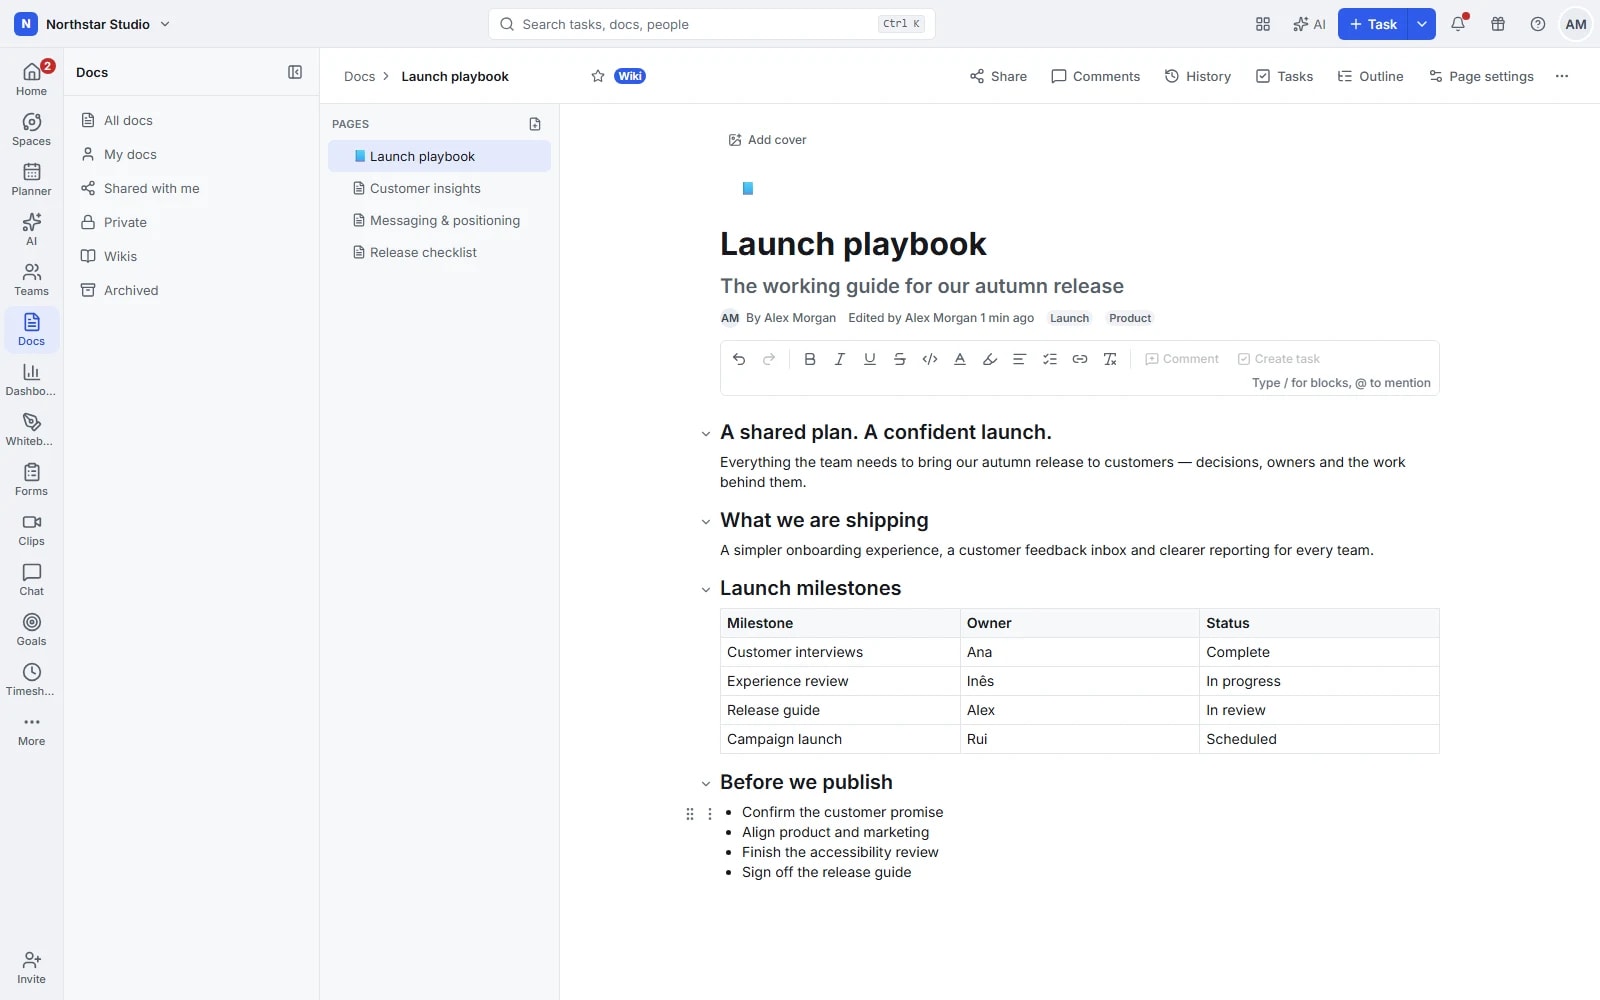Open the text color picker
Viewport: 1600px width, 1000px height.
pyautogui.click(x=960, y=359)
